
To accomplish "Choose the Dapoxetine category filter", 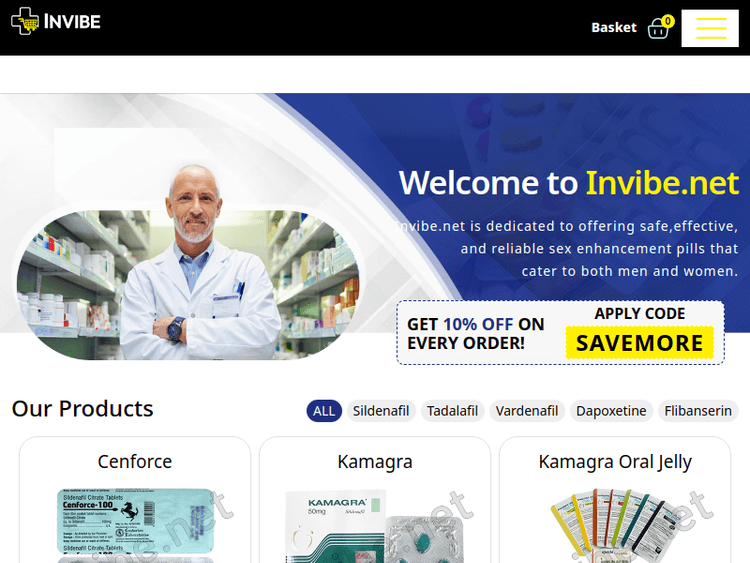I will pos(610,411).
